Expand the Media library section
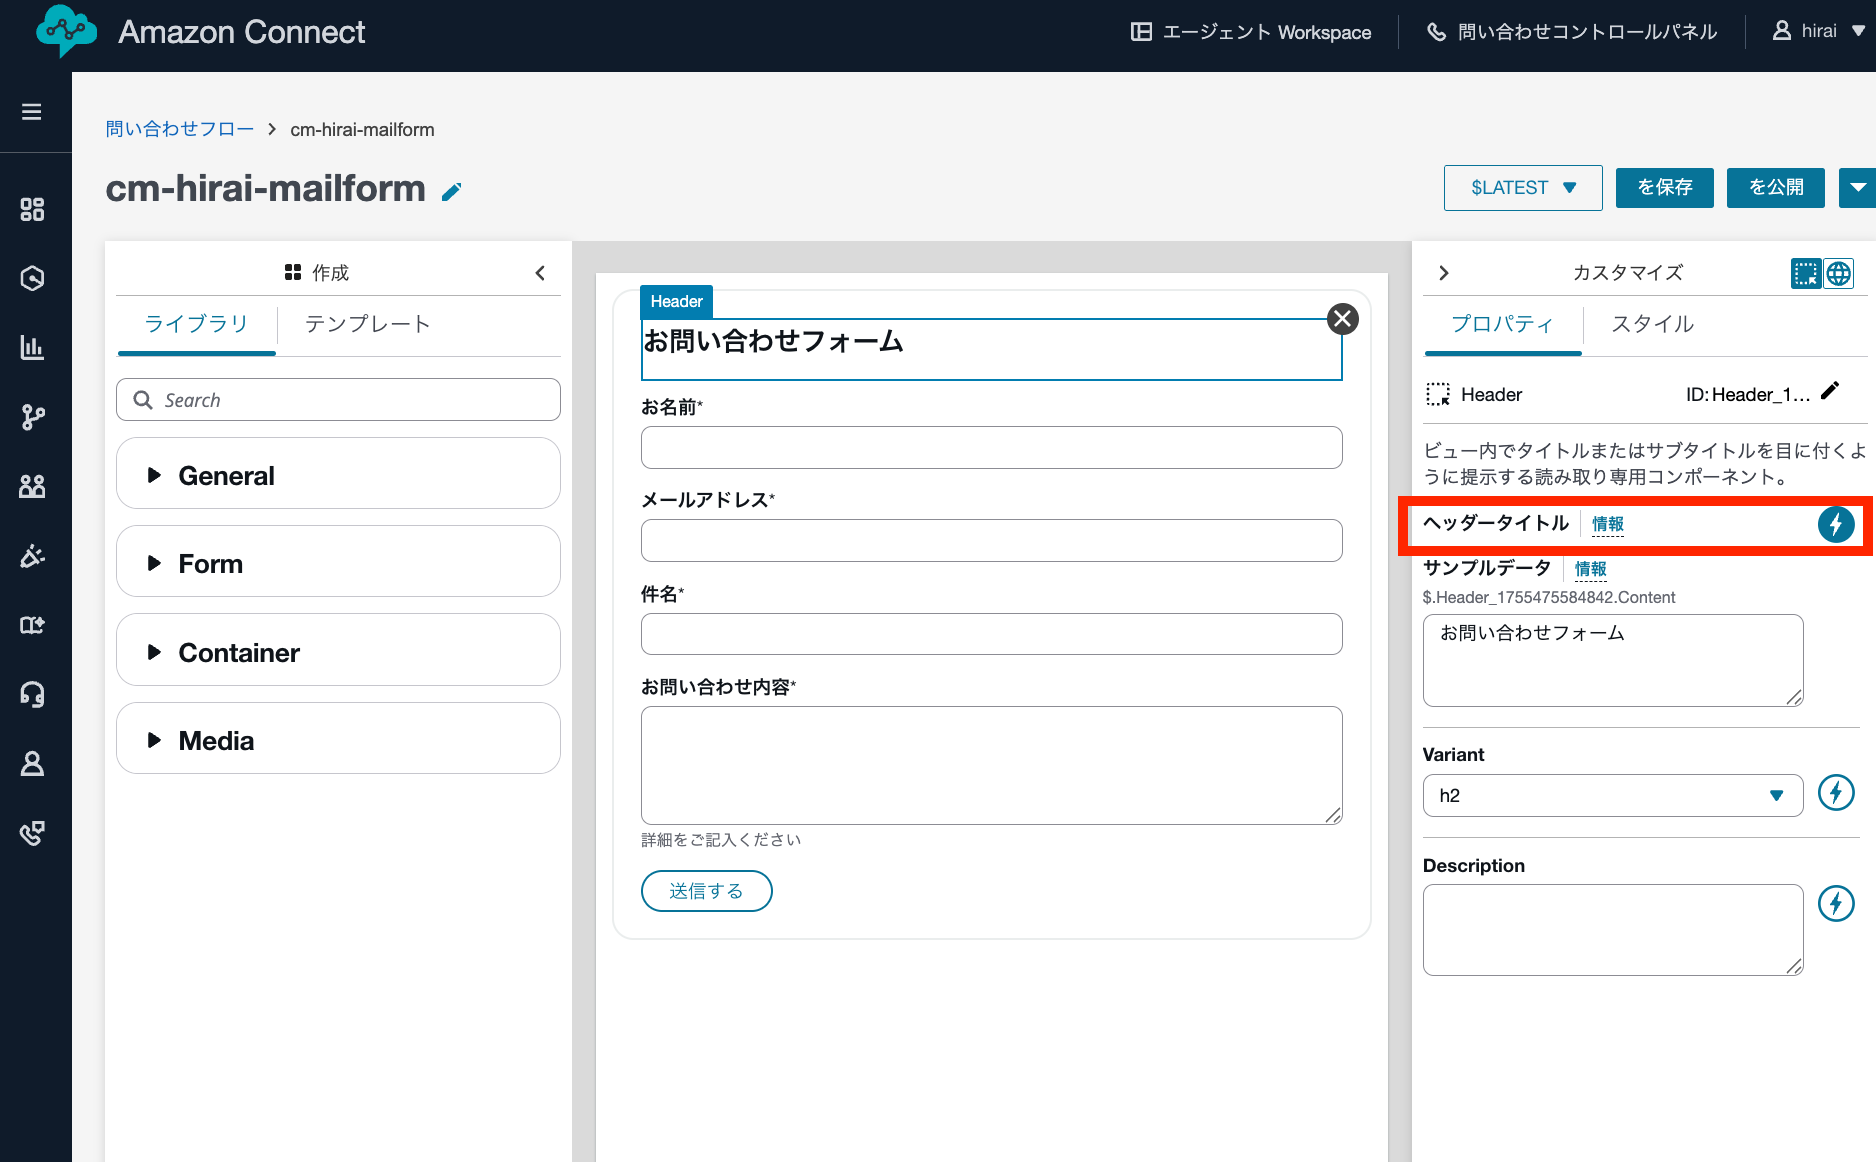Image resolution: width=1876 pixels, height=1162 pixels. click(338, 739)
